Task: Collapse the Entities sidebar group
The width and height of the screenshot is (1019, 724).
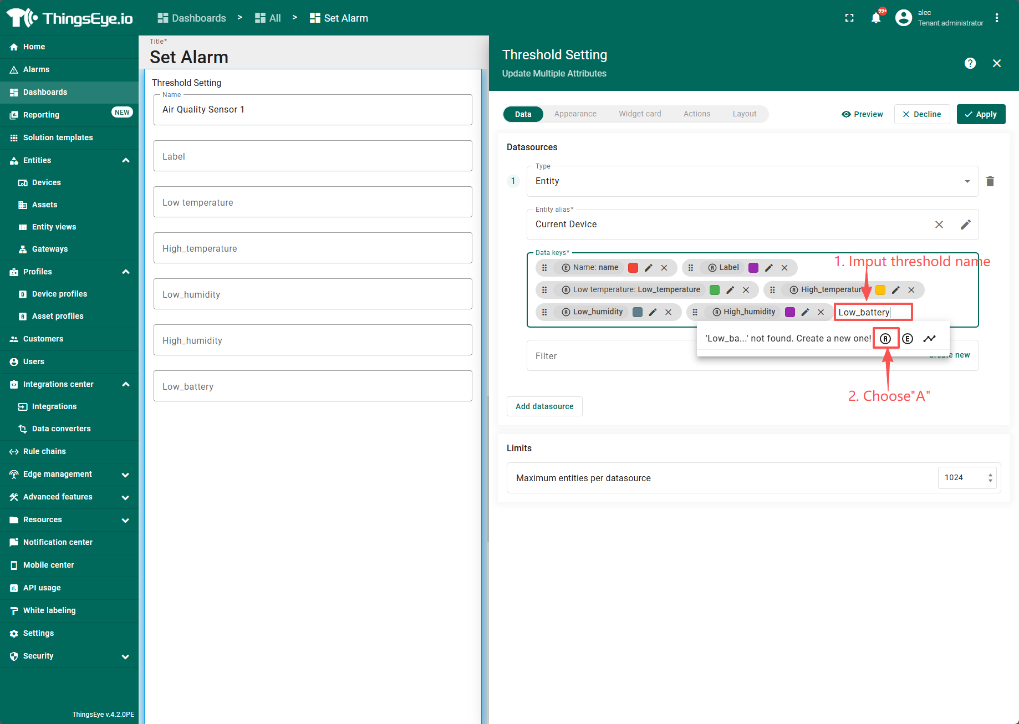Action: point(125,160)
